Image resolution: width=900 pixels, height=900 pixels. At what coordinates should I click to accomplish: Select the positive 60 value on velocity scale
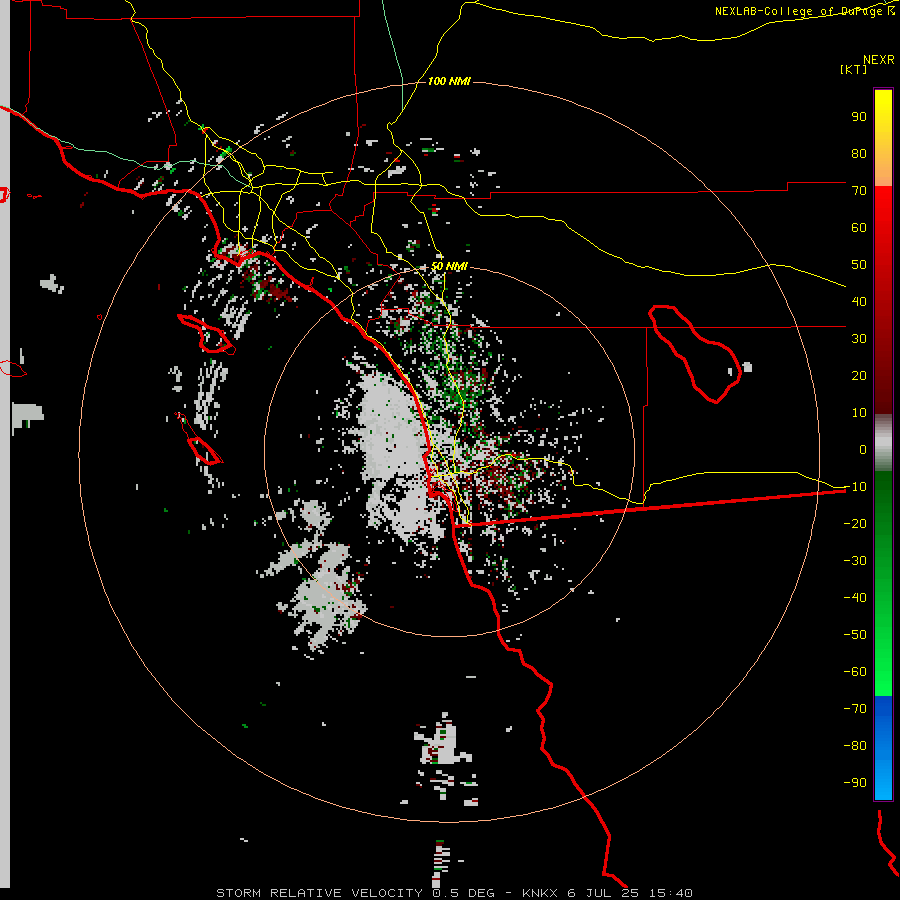pyautogui.click(x=859, y=228)
